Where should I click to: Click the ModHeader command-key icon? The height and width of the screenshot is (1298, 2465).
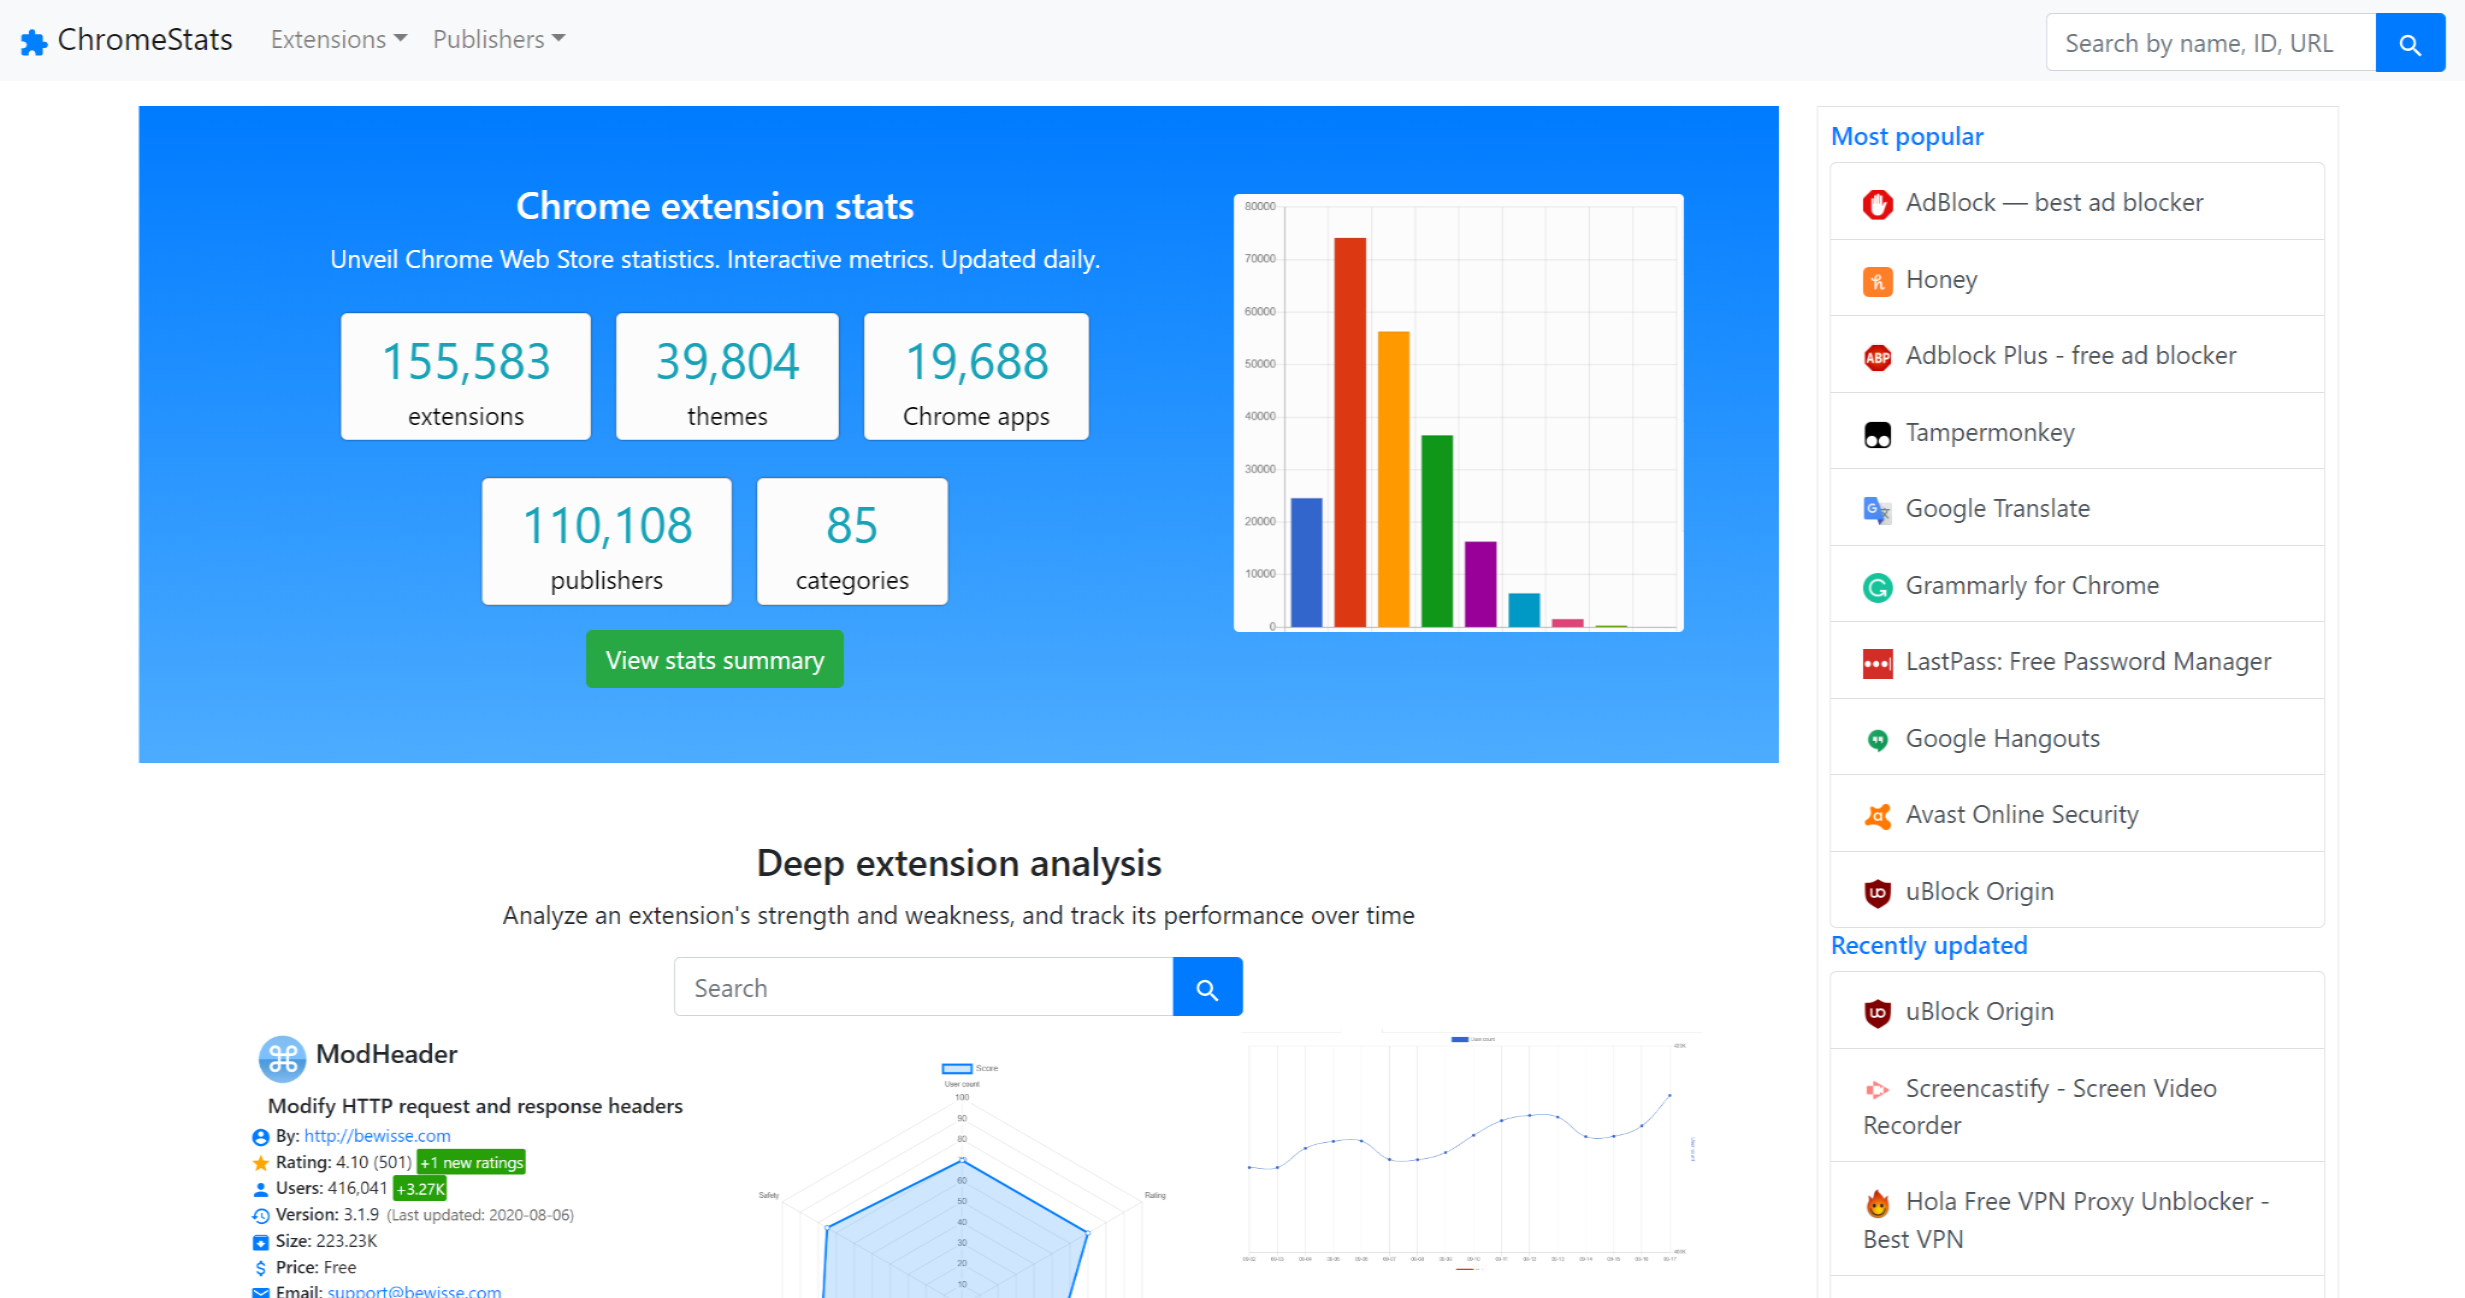coord(283,1059)
